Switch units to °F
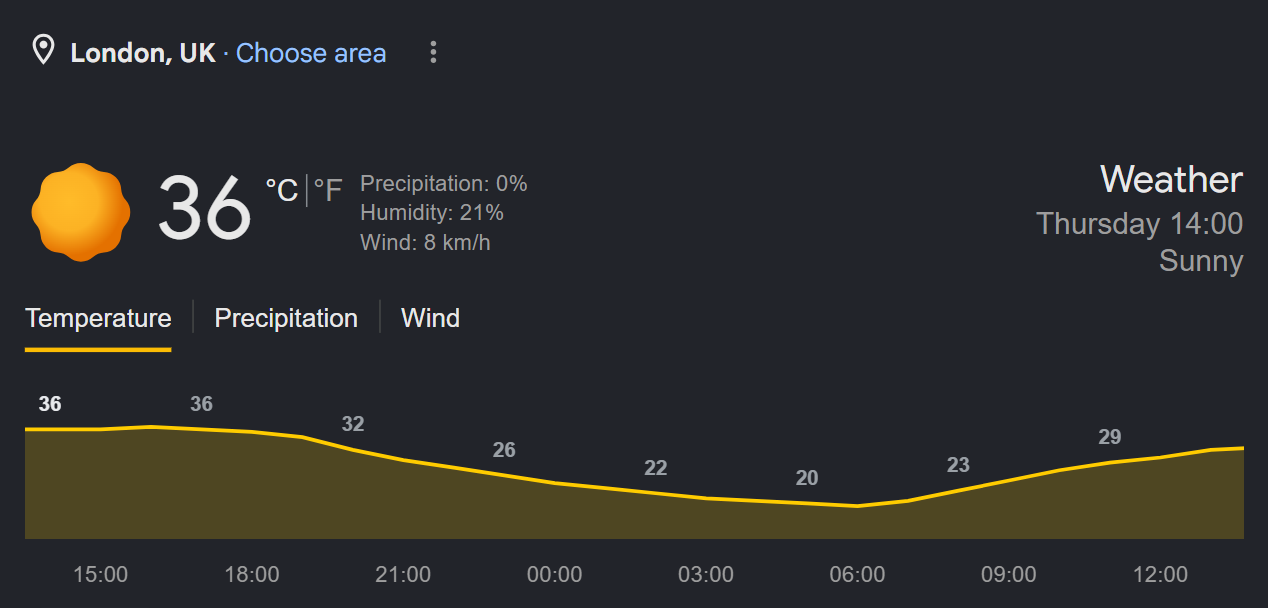This screenshot has height=608, width=1268. (328, 189)
